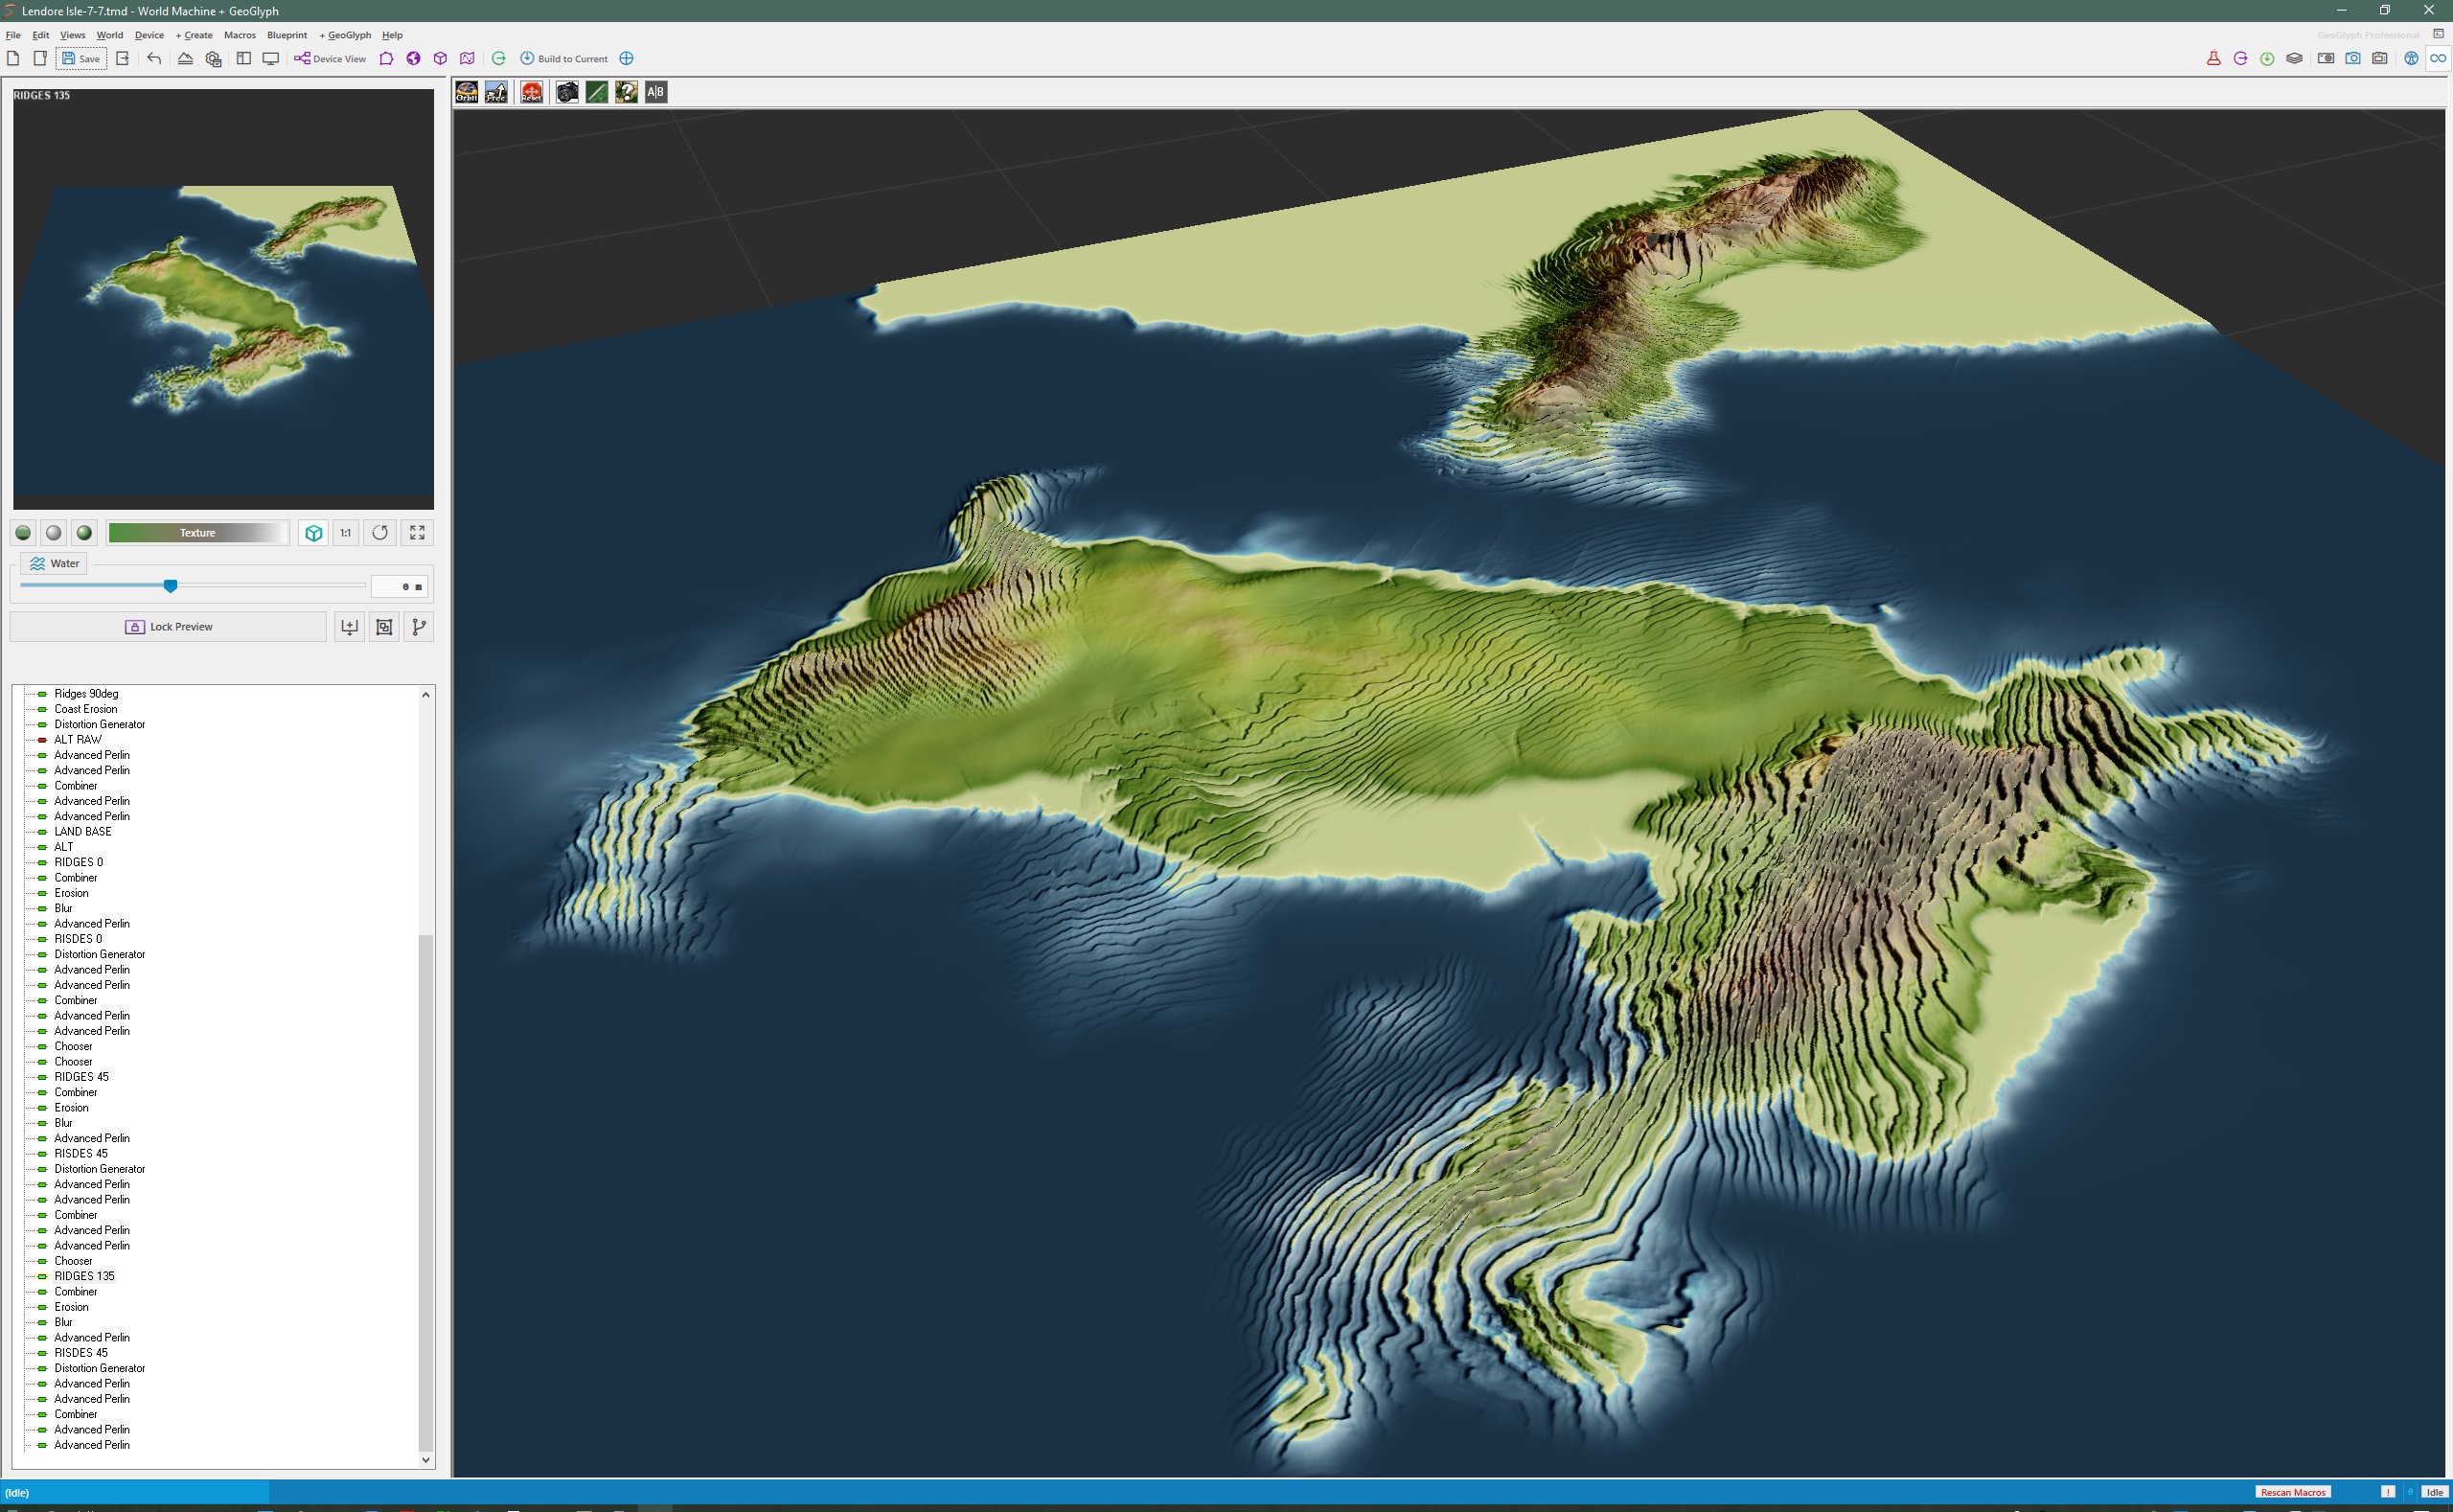Toggle the 3D cube preview mode
Screen dimensions: 2453x1512
(314, 533)
